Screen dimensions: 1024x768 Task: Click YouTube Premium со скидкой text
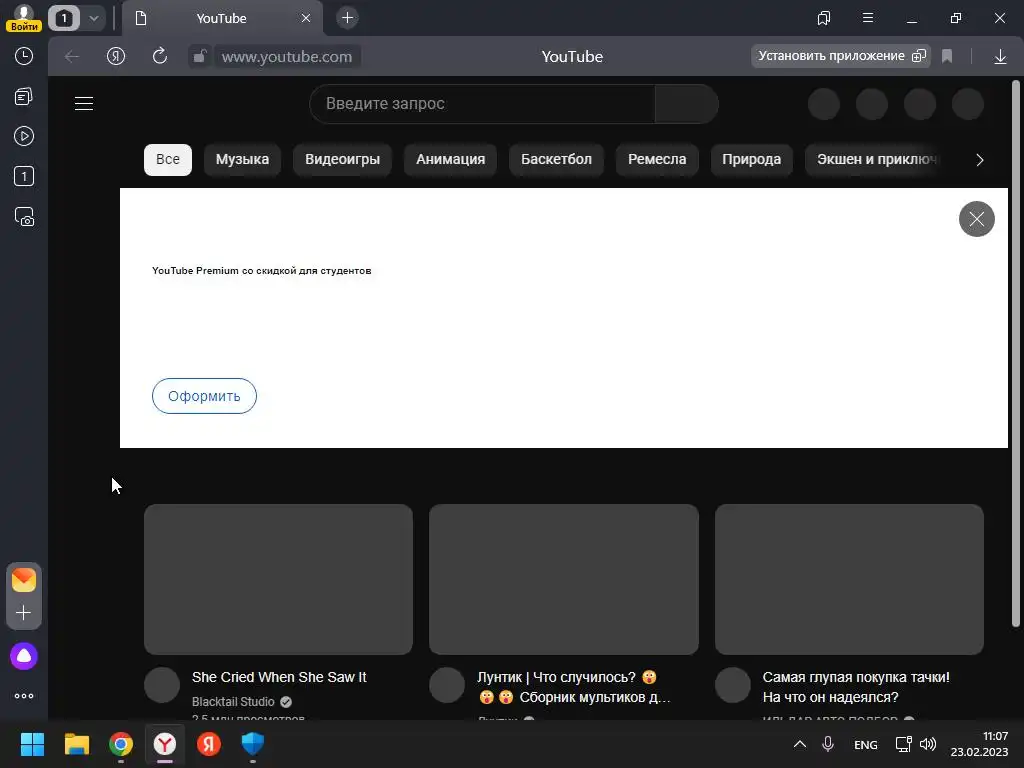[x=262, y=270]
